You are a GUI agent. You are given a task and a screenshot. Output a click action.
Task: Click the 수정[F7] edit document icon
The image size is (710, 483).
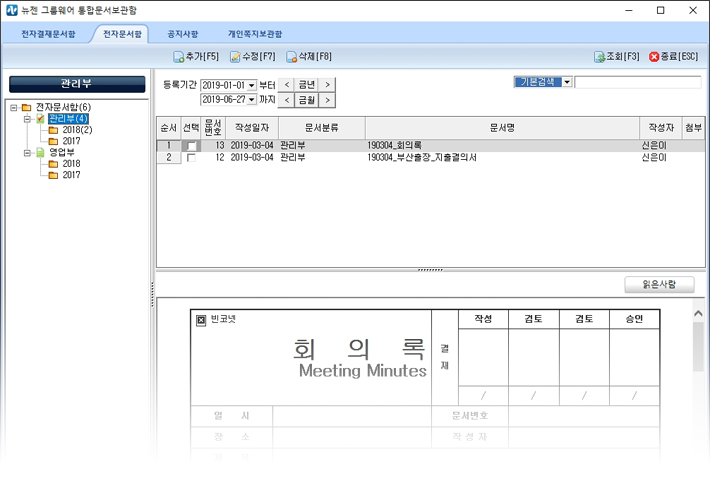235,57
